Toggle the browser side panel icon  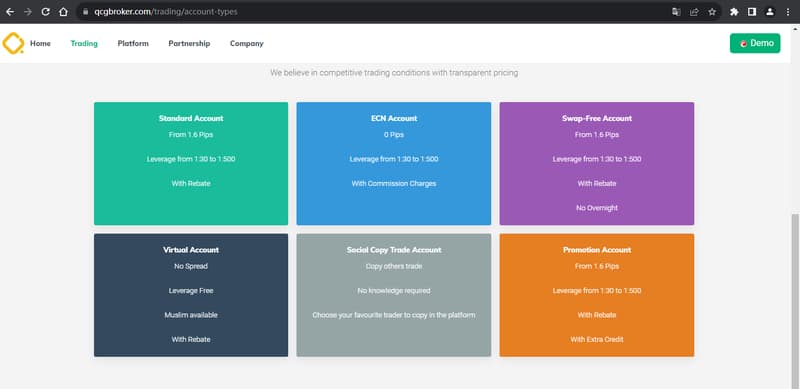click(x=752, y=12)
